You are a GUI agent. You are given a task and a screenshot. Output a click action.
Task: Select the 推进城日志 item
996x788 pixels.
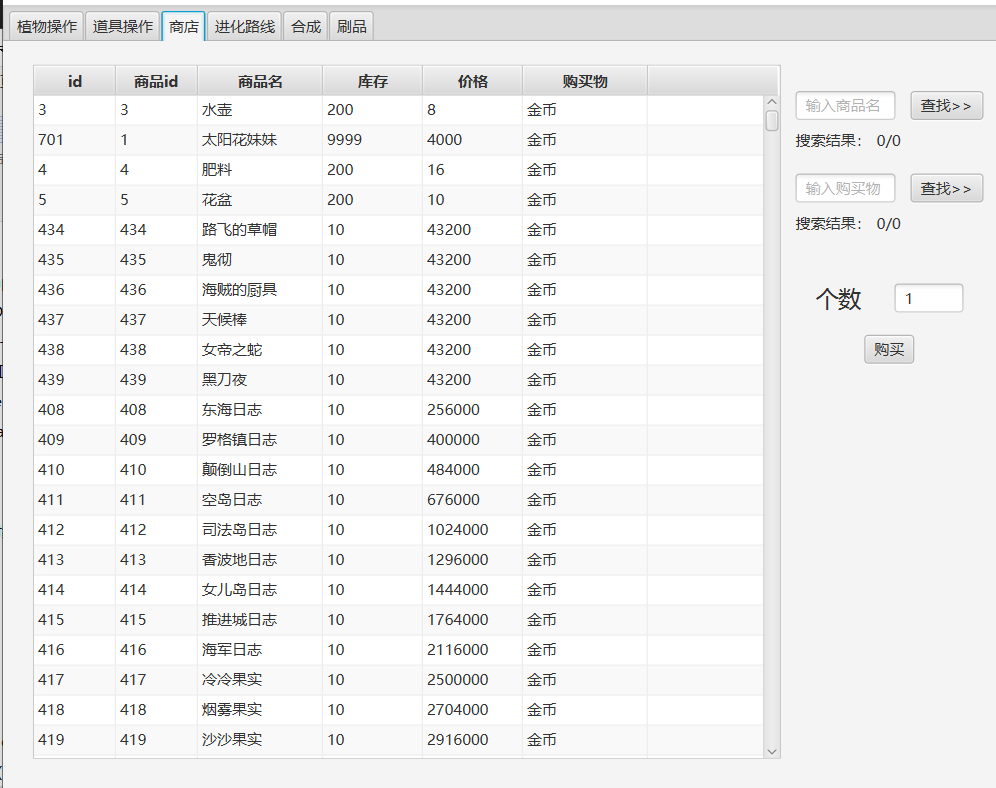tap(398, 620)
